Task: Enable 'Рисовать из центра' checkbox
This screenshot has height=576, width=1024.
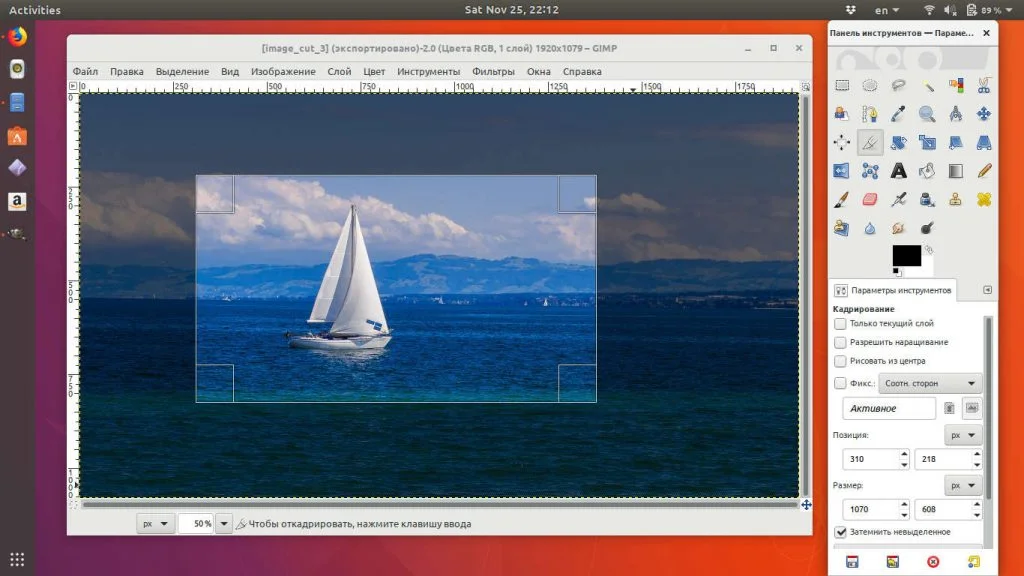Action: point(840,361)
